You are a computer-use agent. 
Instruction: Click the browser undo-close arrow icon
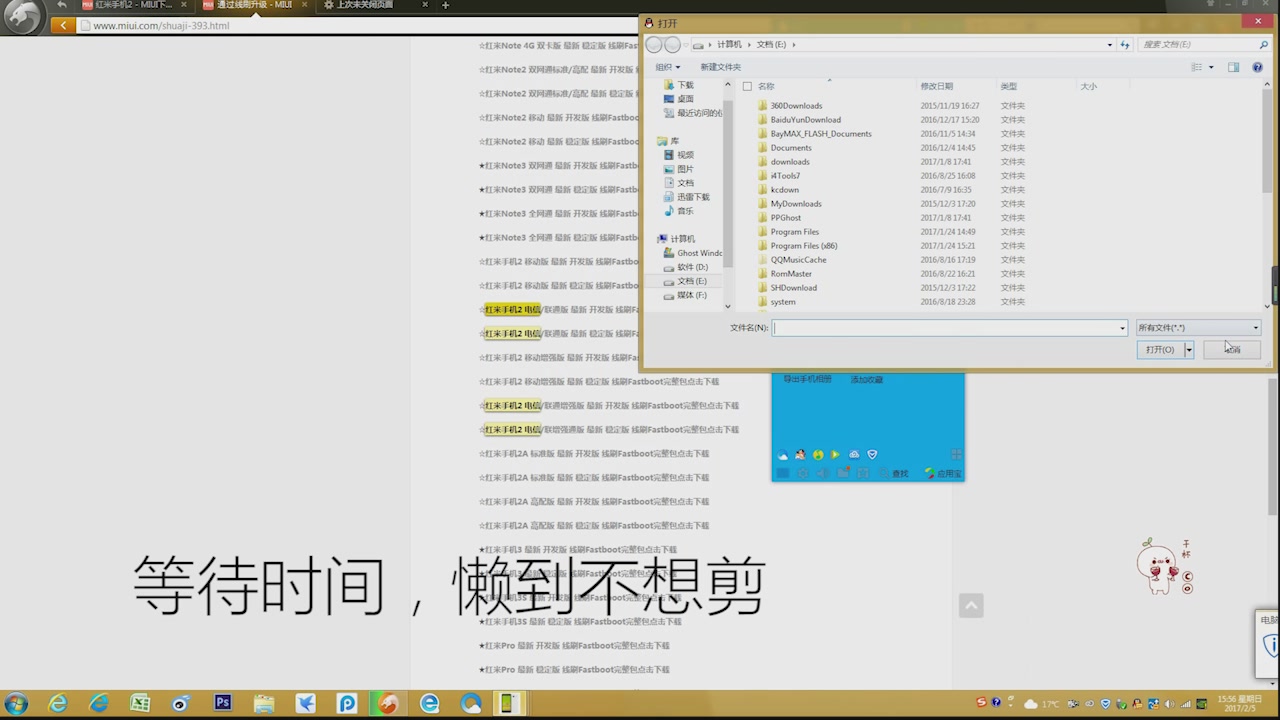click(x=62, y=5)
